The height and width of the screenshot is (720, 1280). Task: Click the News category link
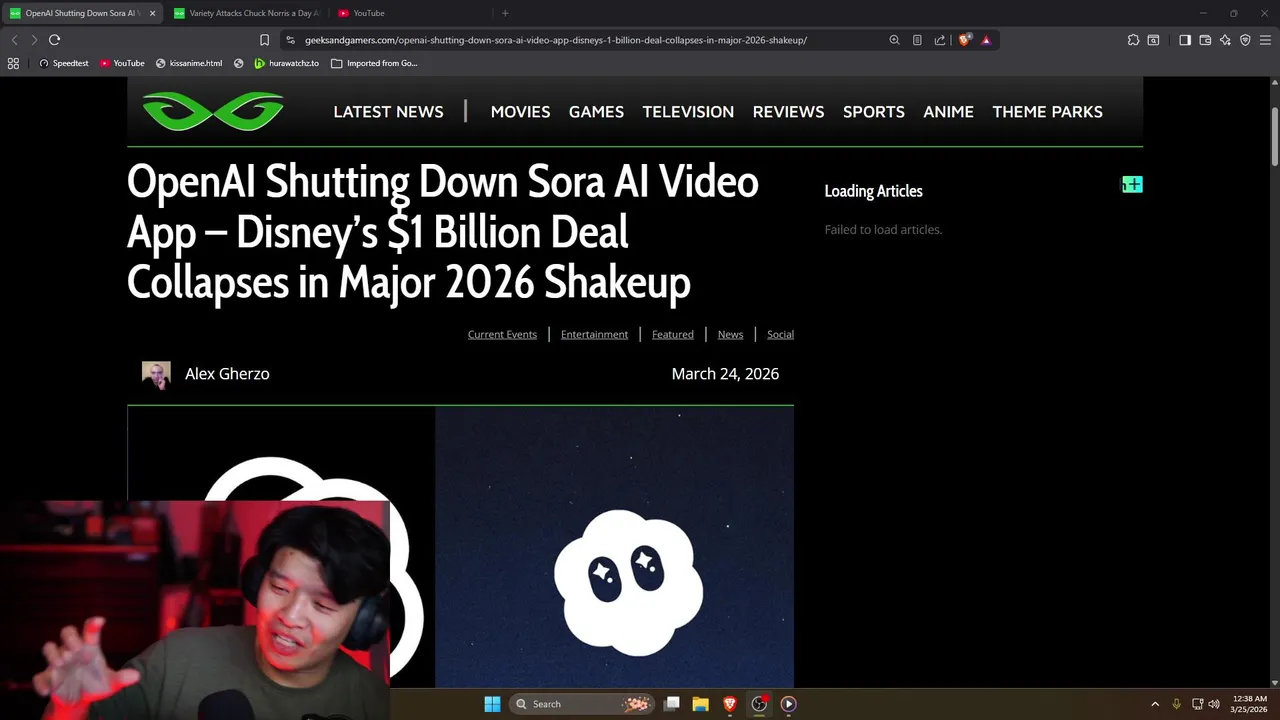click(x=730, y=334)
